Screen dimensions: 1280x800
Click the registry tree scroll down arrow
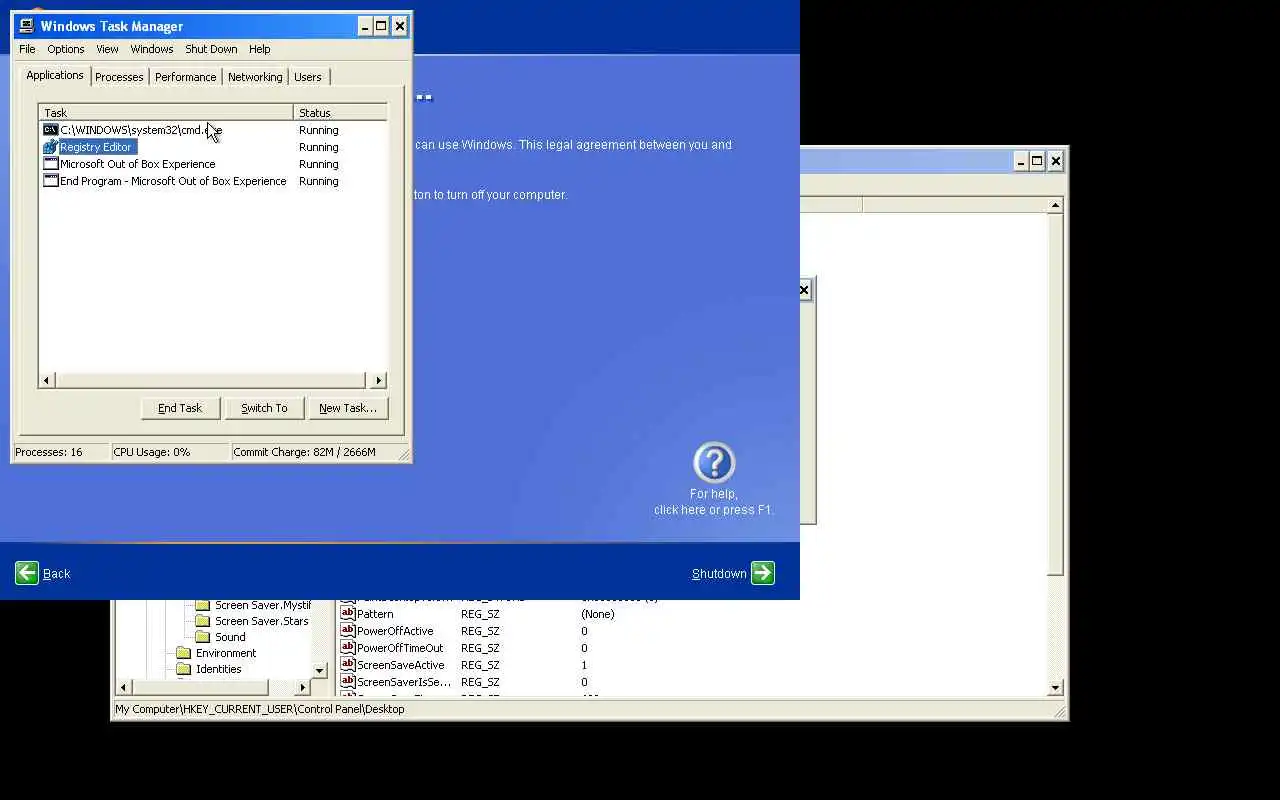click(320, 670)
